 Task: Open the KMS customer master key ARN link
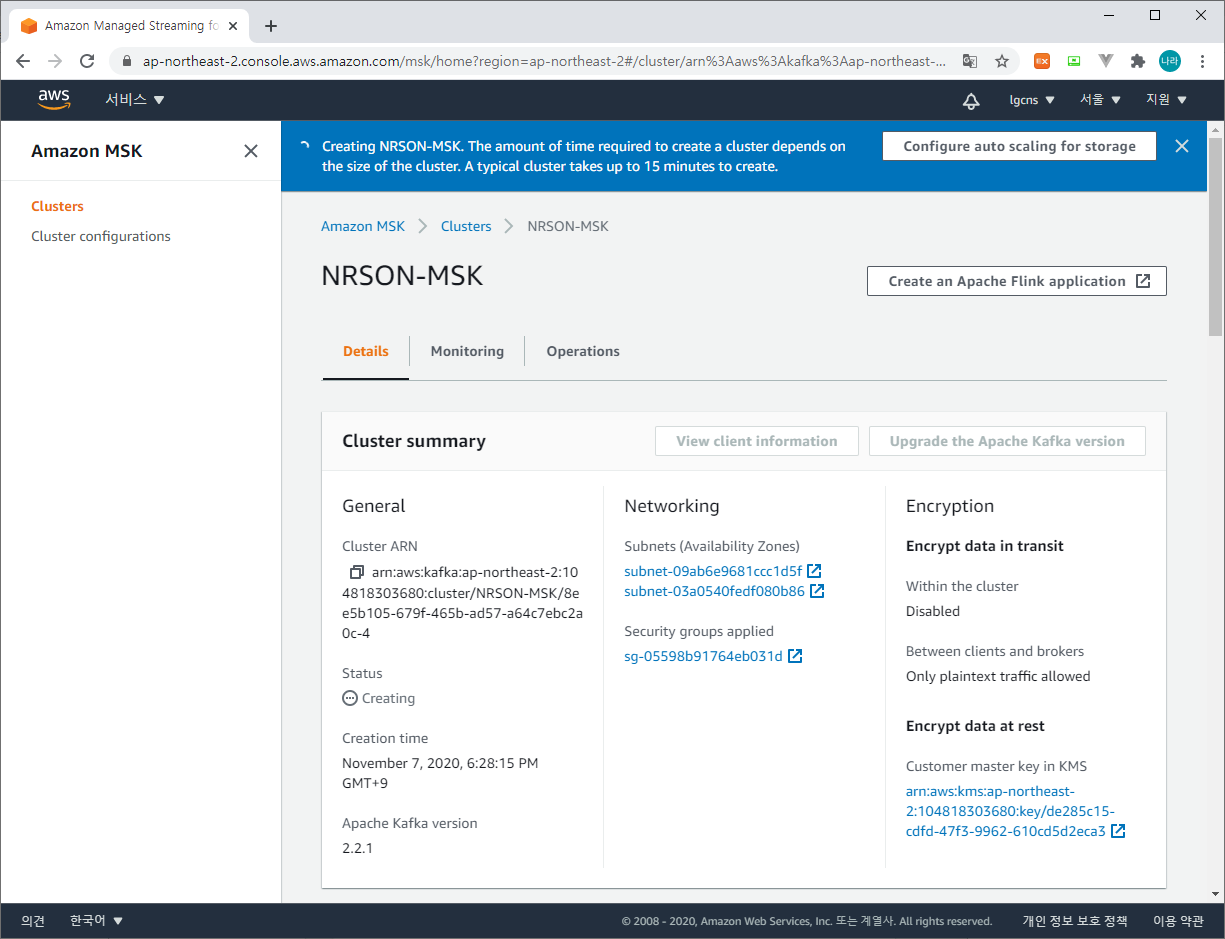pyautogui.click(x=1008, y=811)
